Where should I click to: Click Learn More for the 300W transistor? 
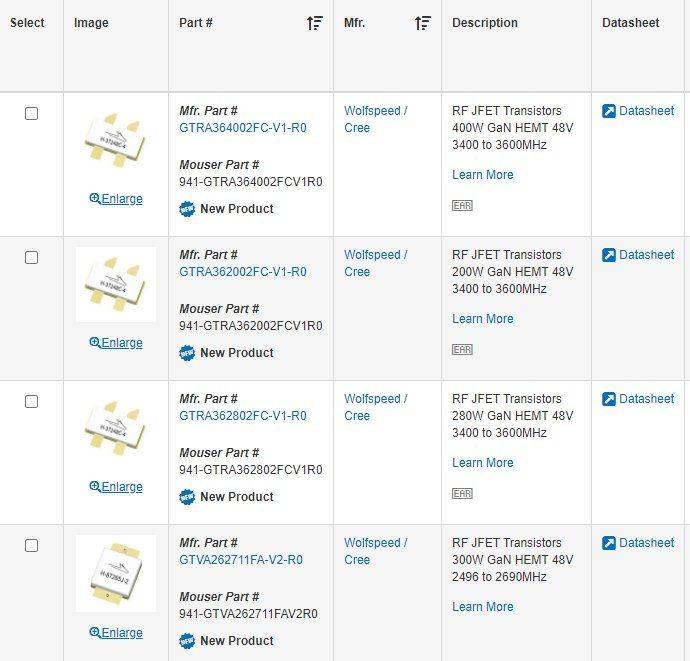click(x=482, y=607)
